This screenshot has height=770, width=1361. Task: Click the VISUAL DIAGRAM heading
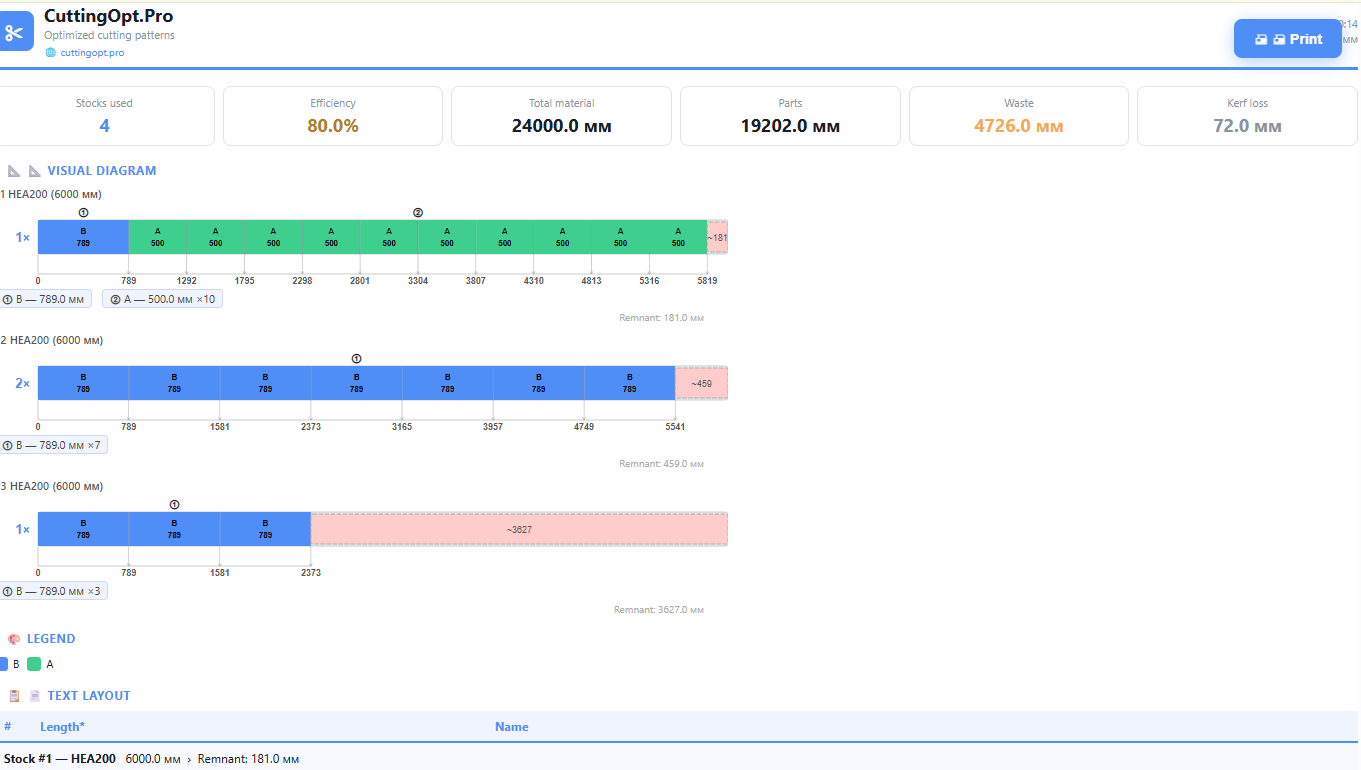(x=102, y=171)
